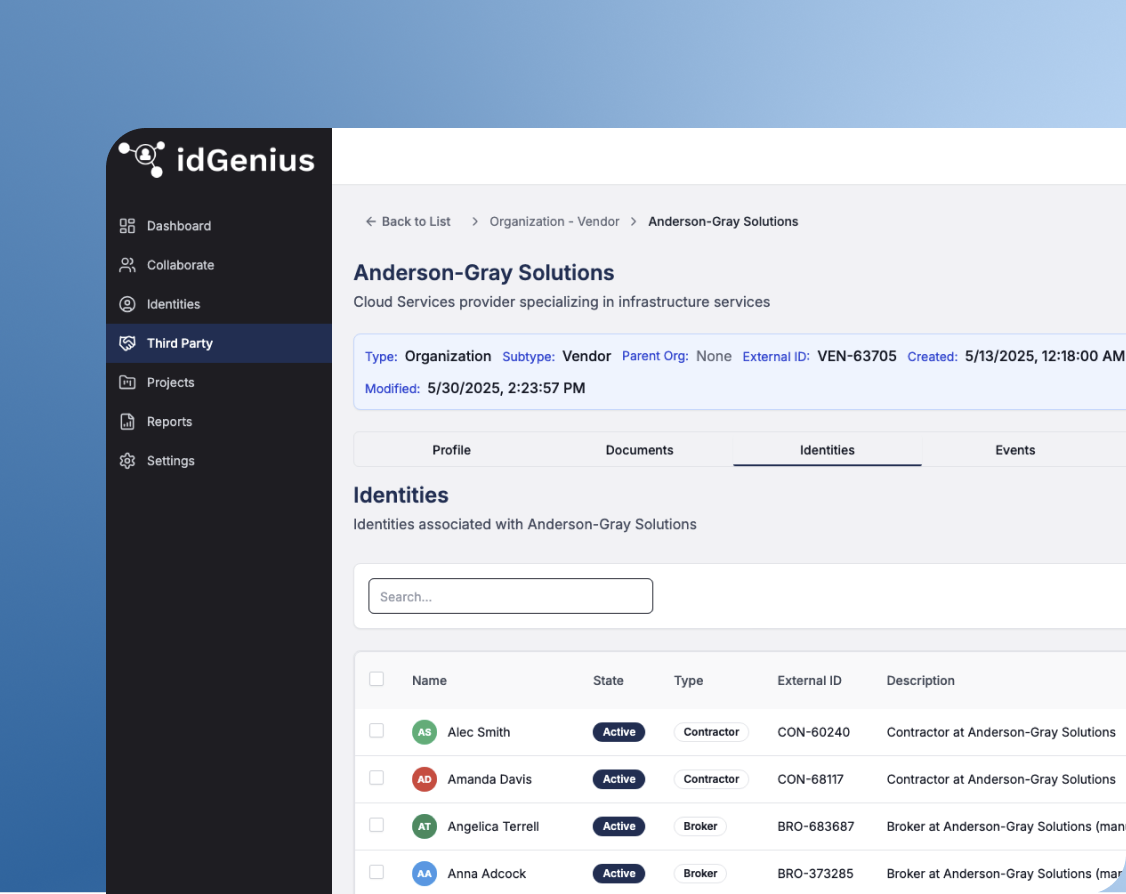Go Back to List
The image size is (1126, 894).
pyautogui.click(x=408, y=221)
